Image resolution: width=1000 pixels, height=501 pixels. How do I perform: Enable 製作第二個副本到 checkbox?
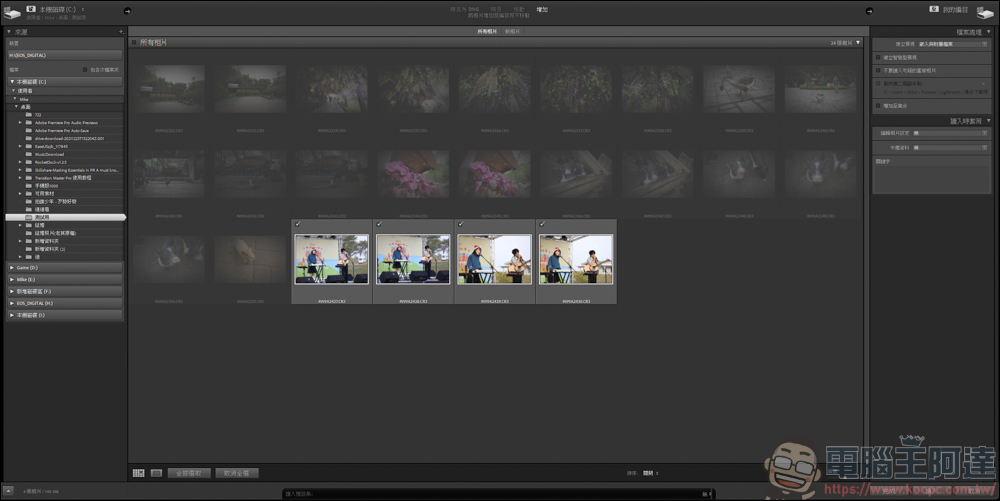[x=878, y=84]
